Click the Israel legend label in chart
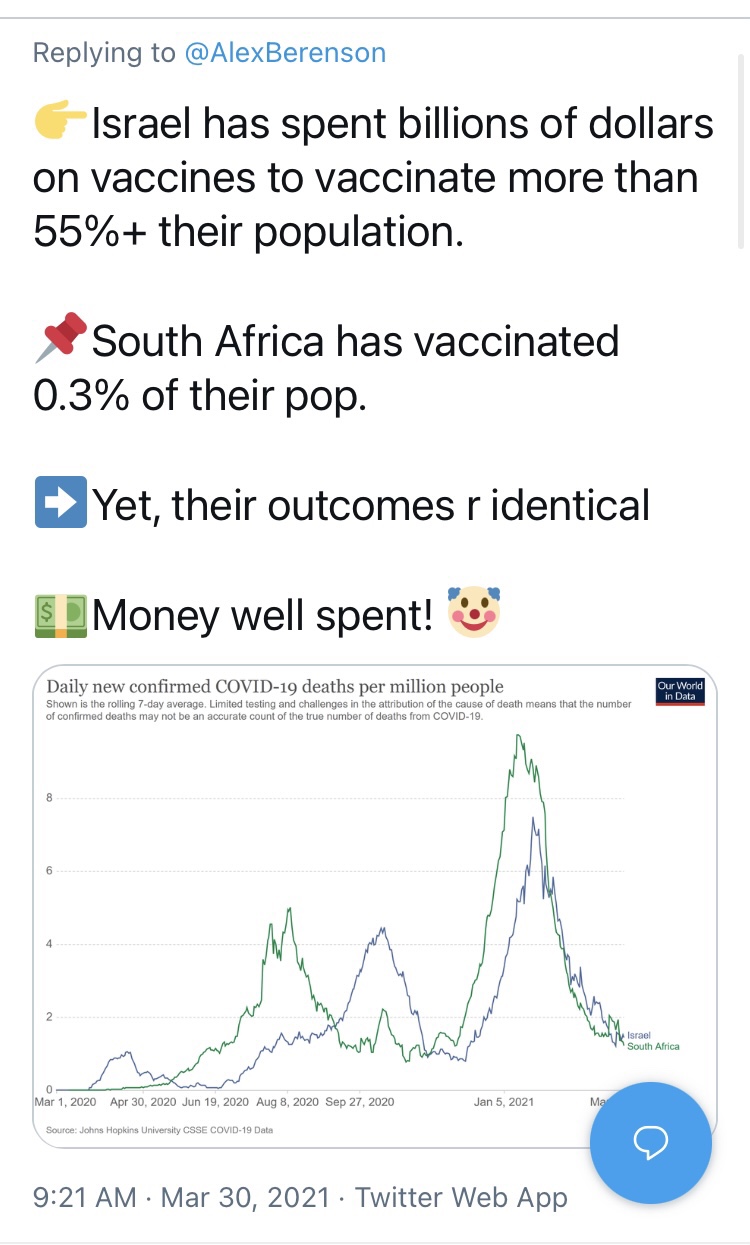Viewport: 750px width, 1245px height. click(x=639, y=1034)
